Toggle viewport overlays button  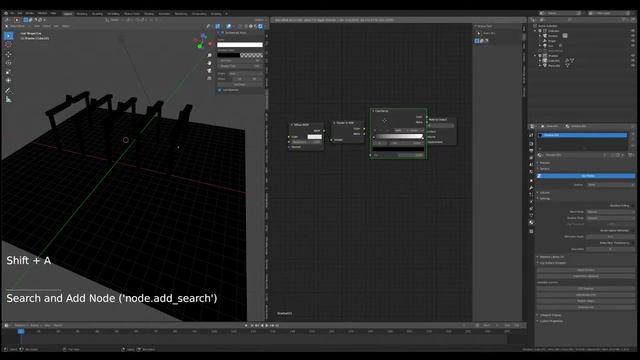click(x=229, y=26)
